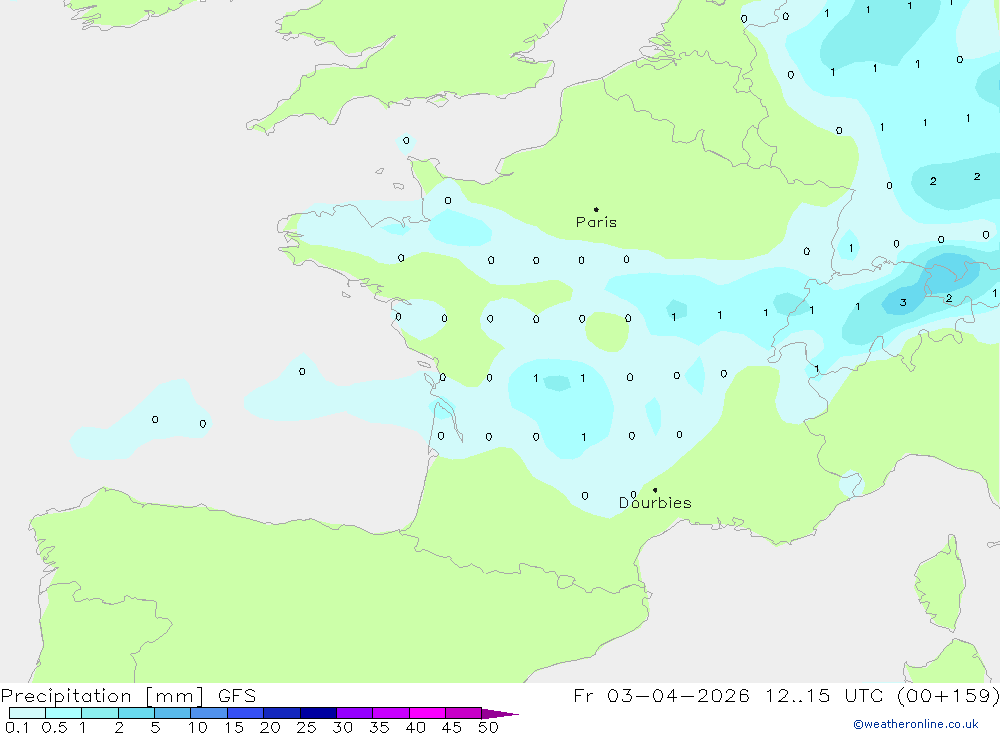Click the legend scale label 0.1
The height and width of the screenshot is (733, 1000).
pos(17,727)
